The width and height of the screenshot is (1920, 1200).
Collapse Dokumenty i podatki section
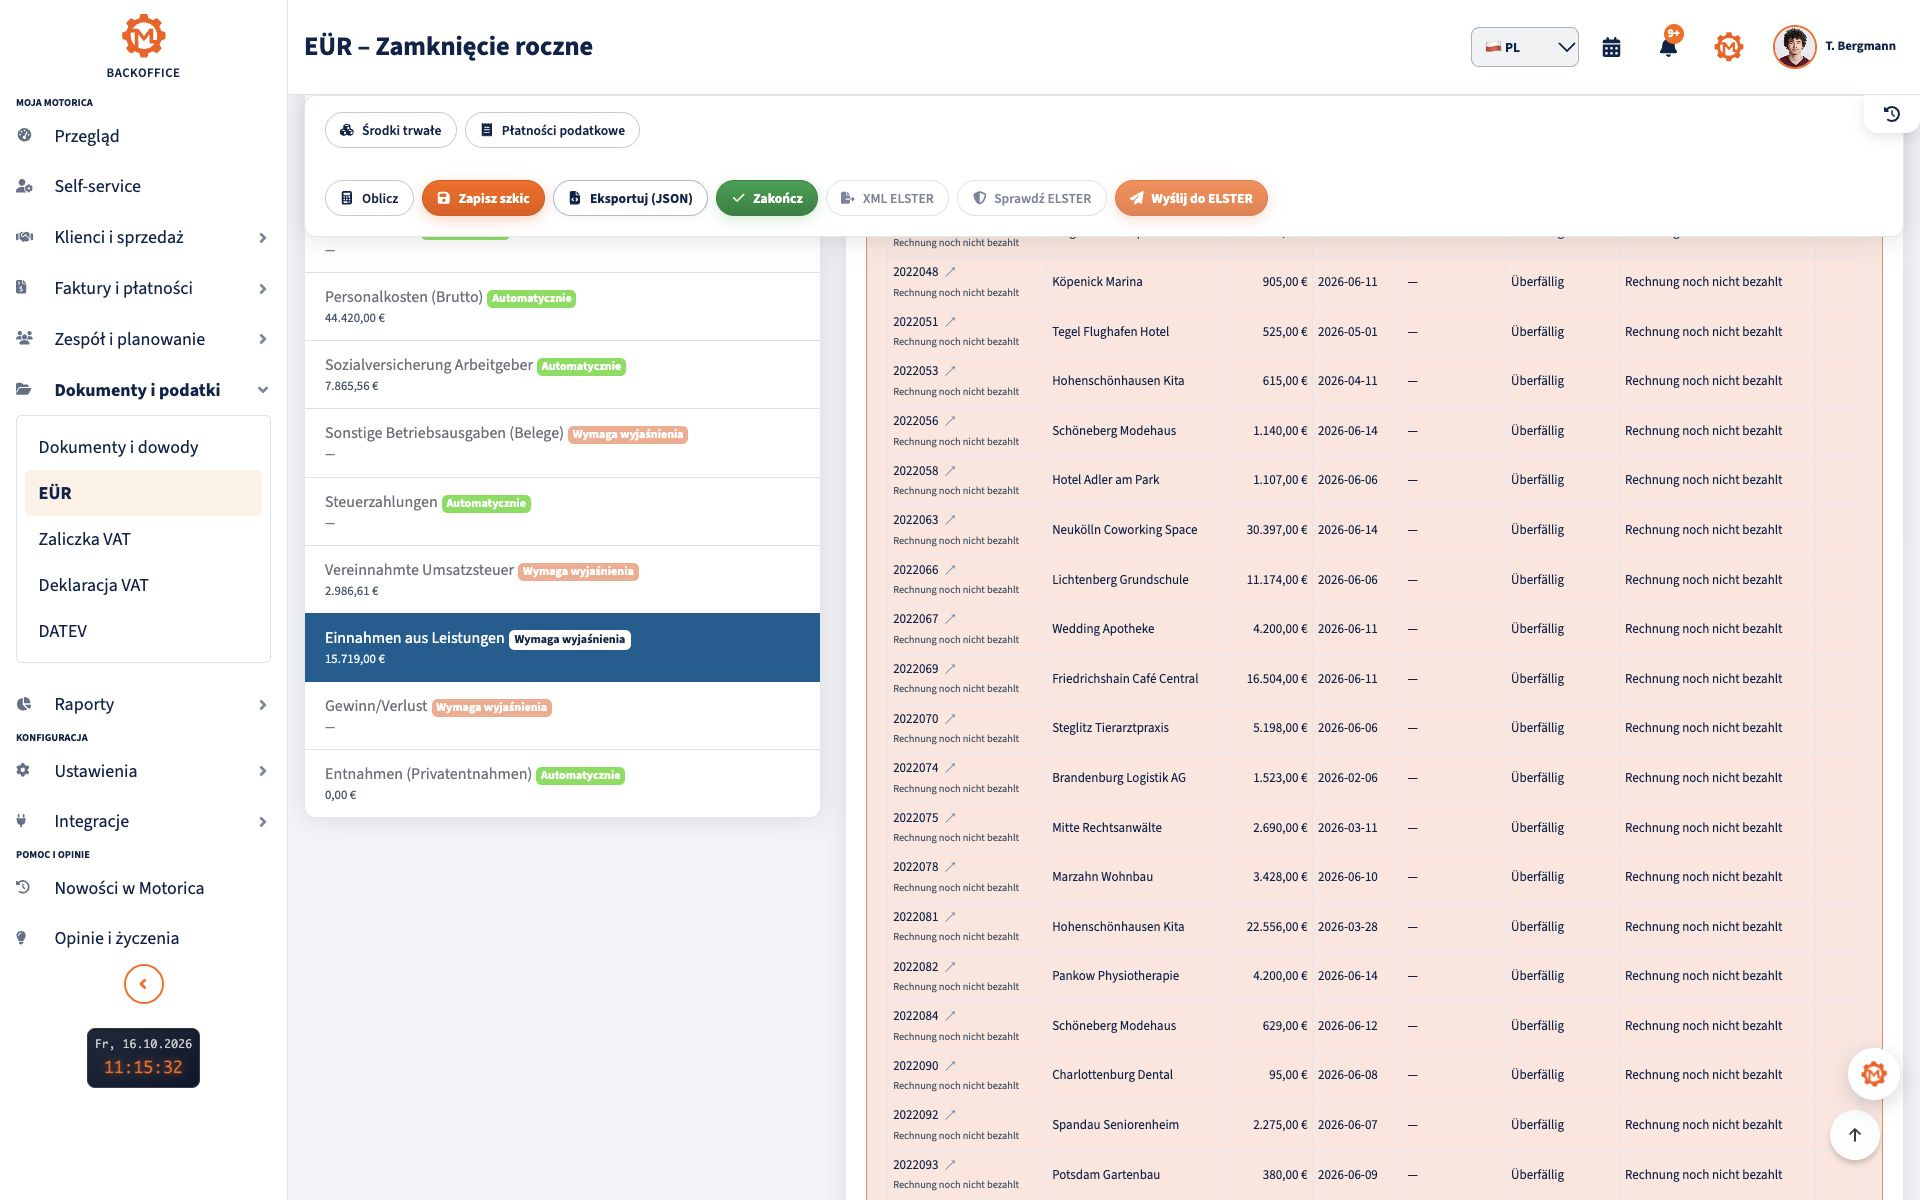click(143, 390)
